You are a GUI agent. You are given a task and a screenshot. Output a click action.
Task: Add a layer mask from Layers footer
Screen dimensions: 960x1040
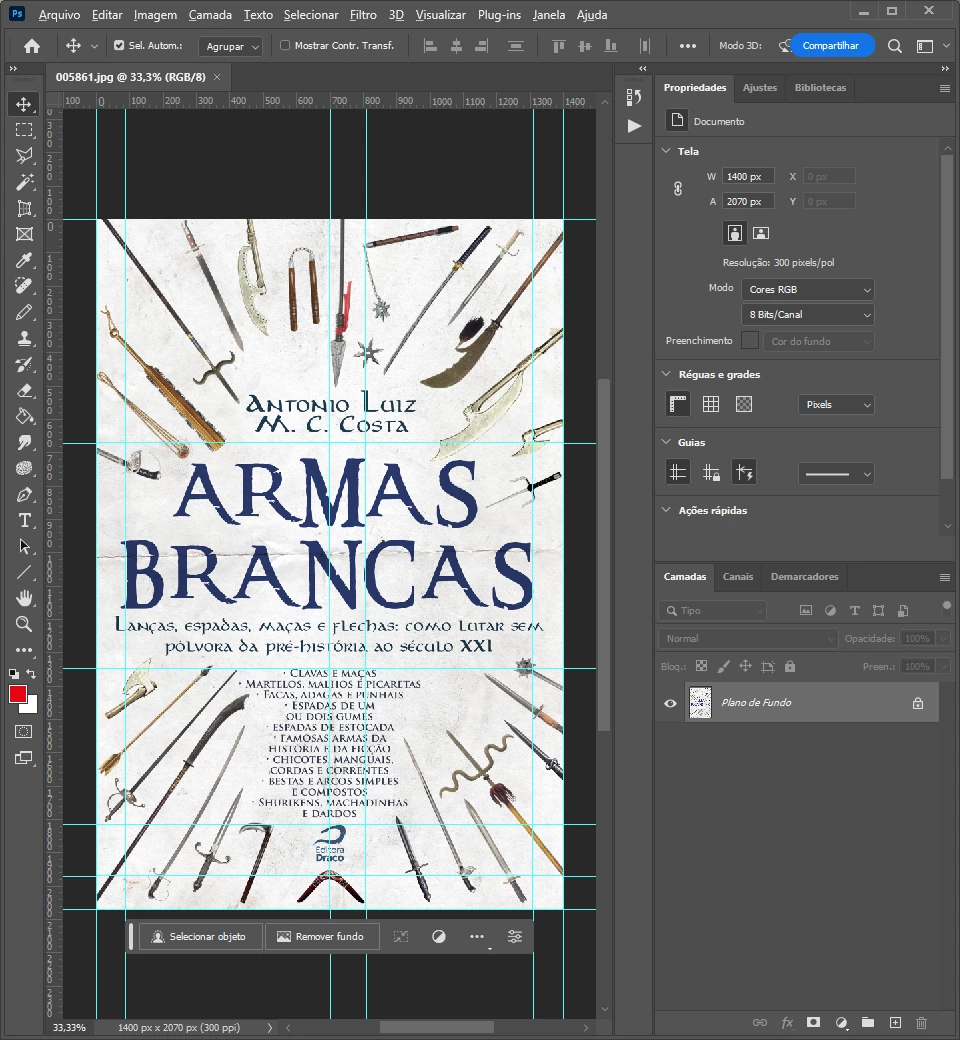pos(813,1022)
